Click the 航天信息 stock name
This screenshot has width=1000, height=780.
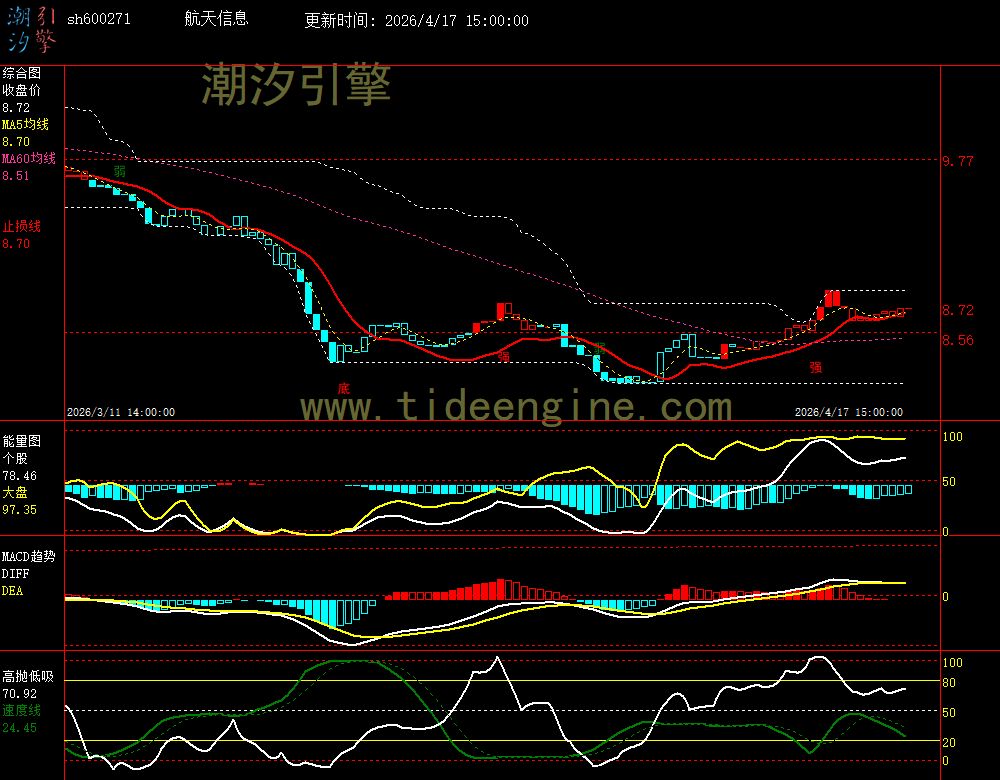point(215,19)
